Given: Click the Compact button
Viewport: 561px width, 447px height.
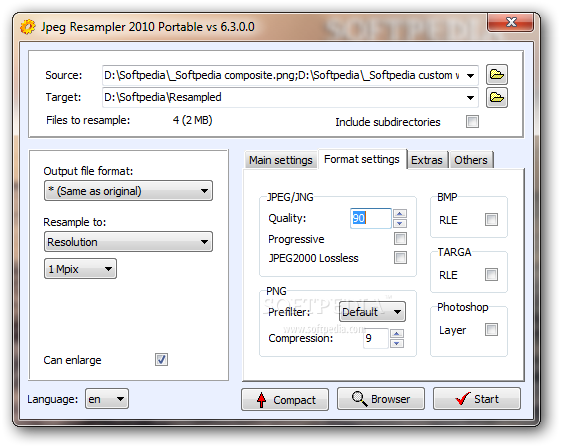Looking at the screenshot, I should point(285,399).
